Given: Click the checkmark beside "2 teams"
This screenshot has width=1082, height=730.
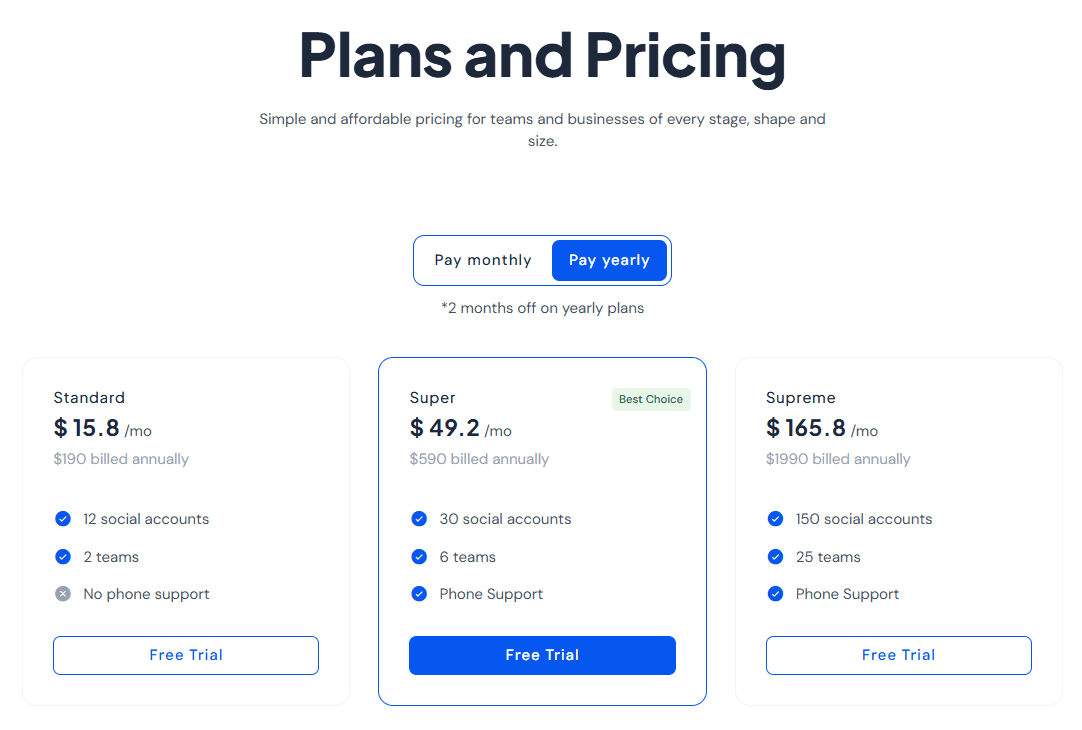Looking at the screenshot, I should point(63,557).
